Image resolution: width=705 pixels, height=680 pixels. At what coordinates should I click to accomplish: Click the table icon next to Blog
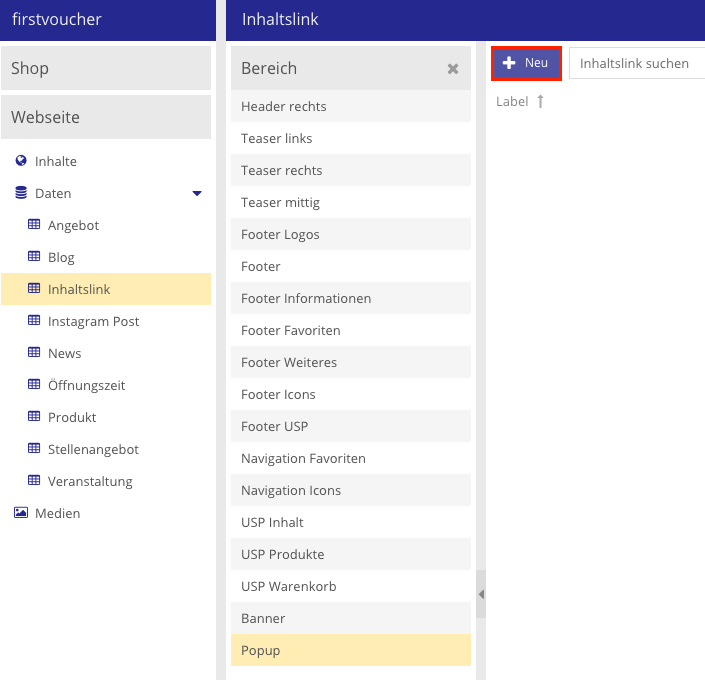tap(34, 256)
